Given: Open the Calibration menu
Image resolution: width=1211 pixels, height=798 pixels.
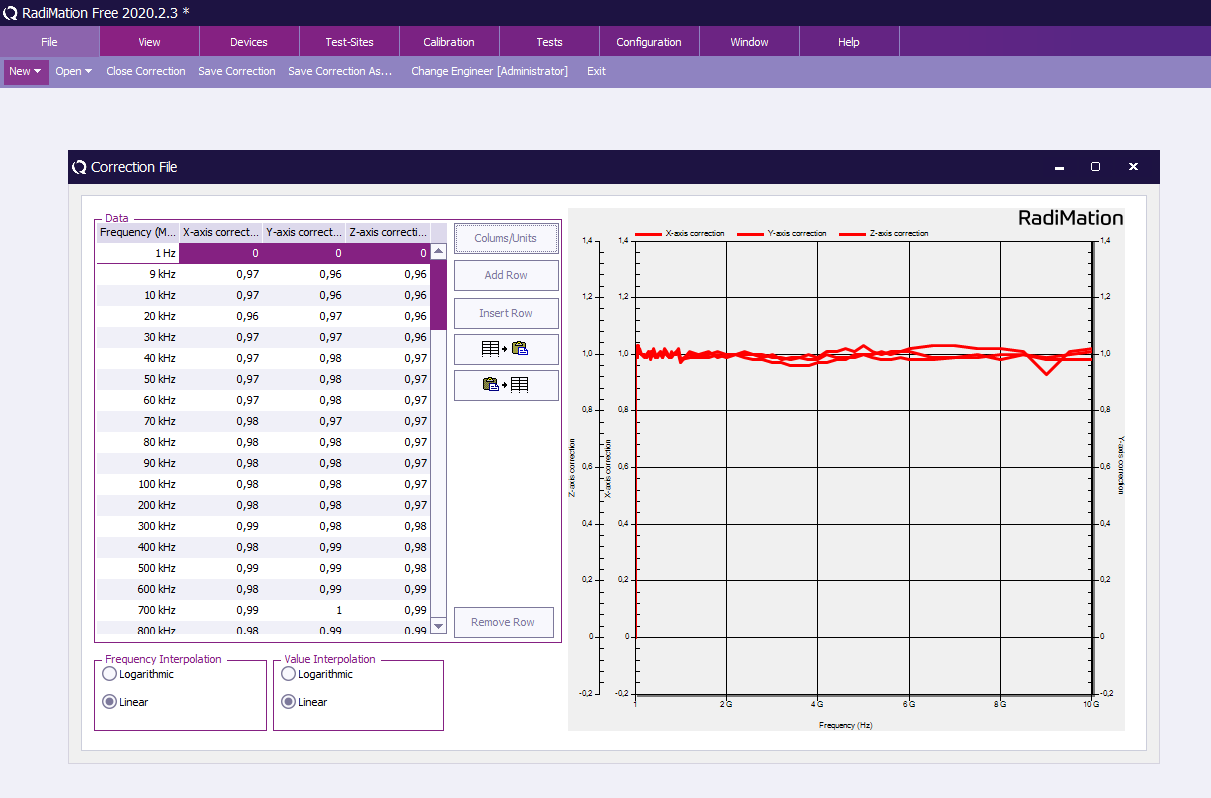Looking at the screenshot, I should (x=449, y=42).
